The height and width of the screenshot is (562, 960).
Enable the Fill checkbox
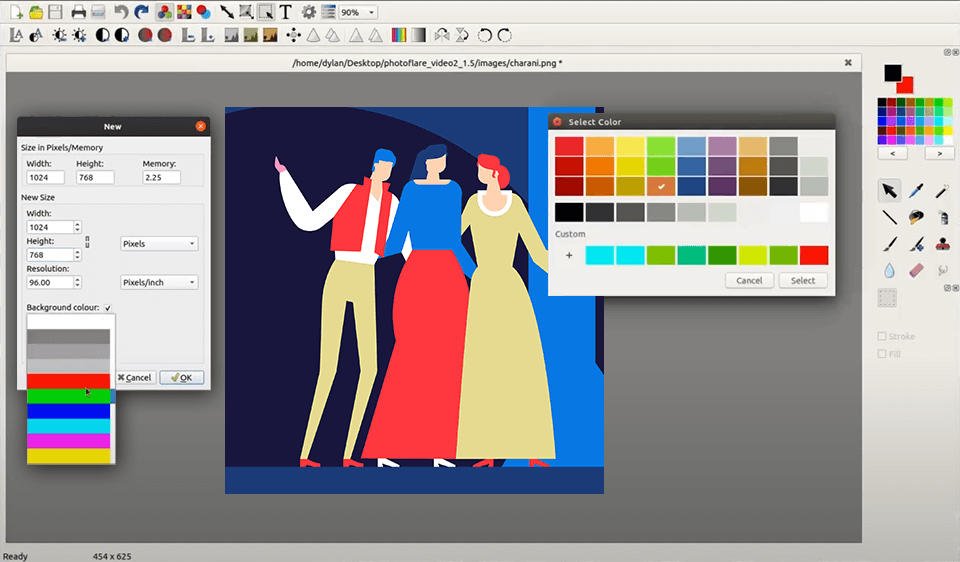tap(882, 354)
